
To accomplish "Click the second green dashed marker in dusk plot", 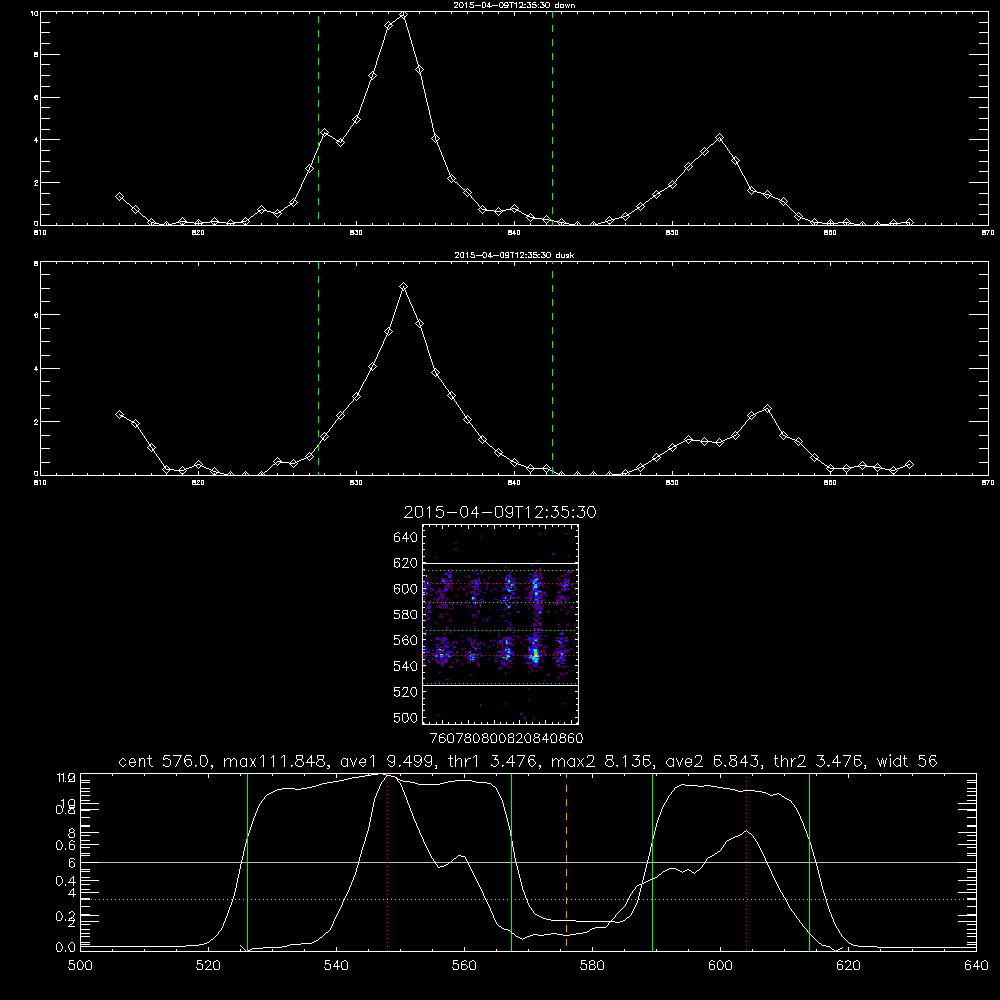I will [x=552, y=368].
